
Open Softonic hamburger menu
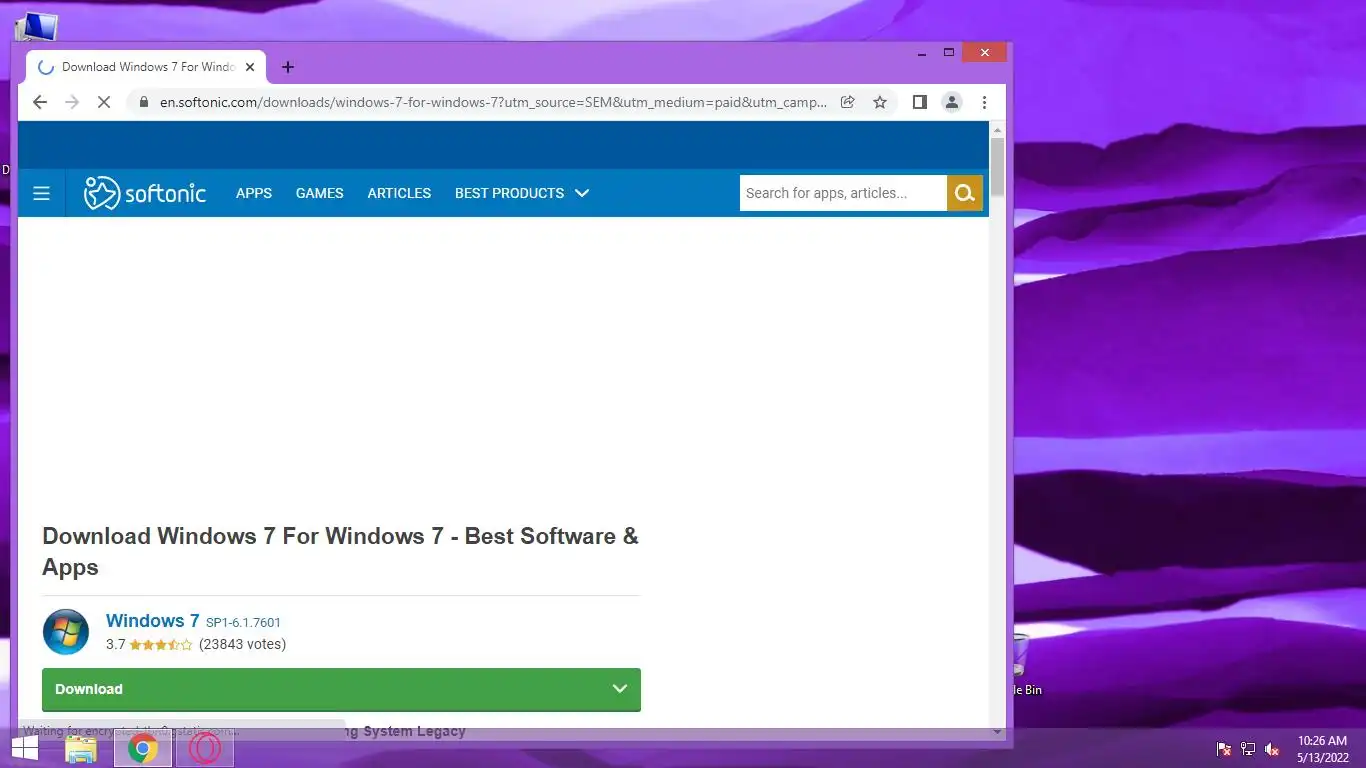tap(41, 193)
